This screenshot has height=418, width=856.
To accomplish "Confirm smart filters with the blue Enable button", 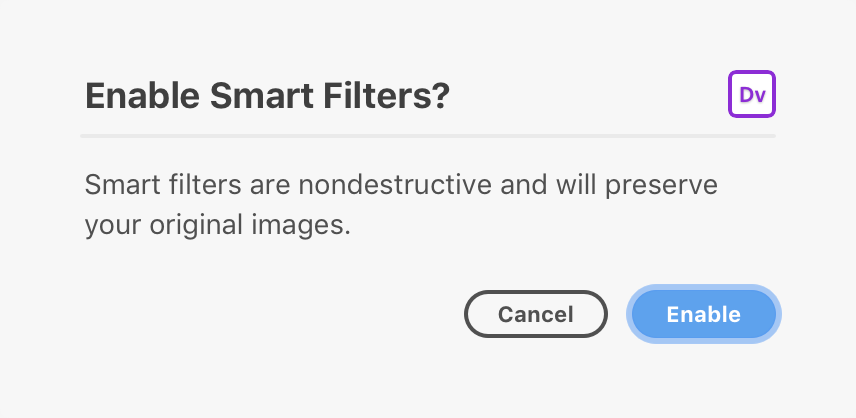I will point(704,314).
